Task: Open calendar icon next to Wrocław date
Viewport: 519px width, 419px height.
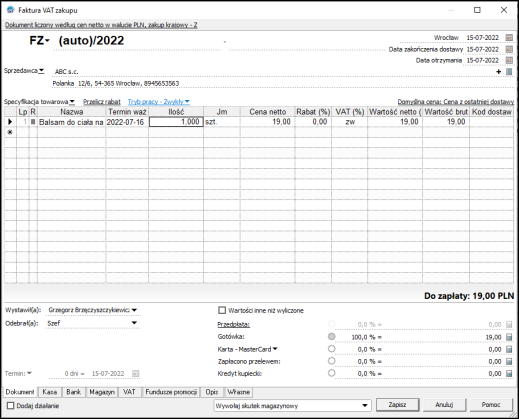Action: [509, 38]
